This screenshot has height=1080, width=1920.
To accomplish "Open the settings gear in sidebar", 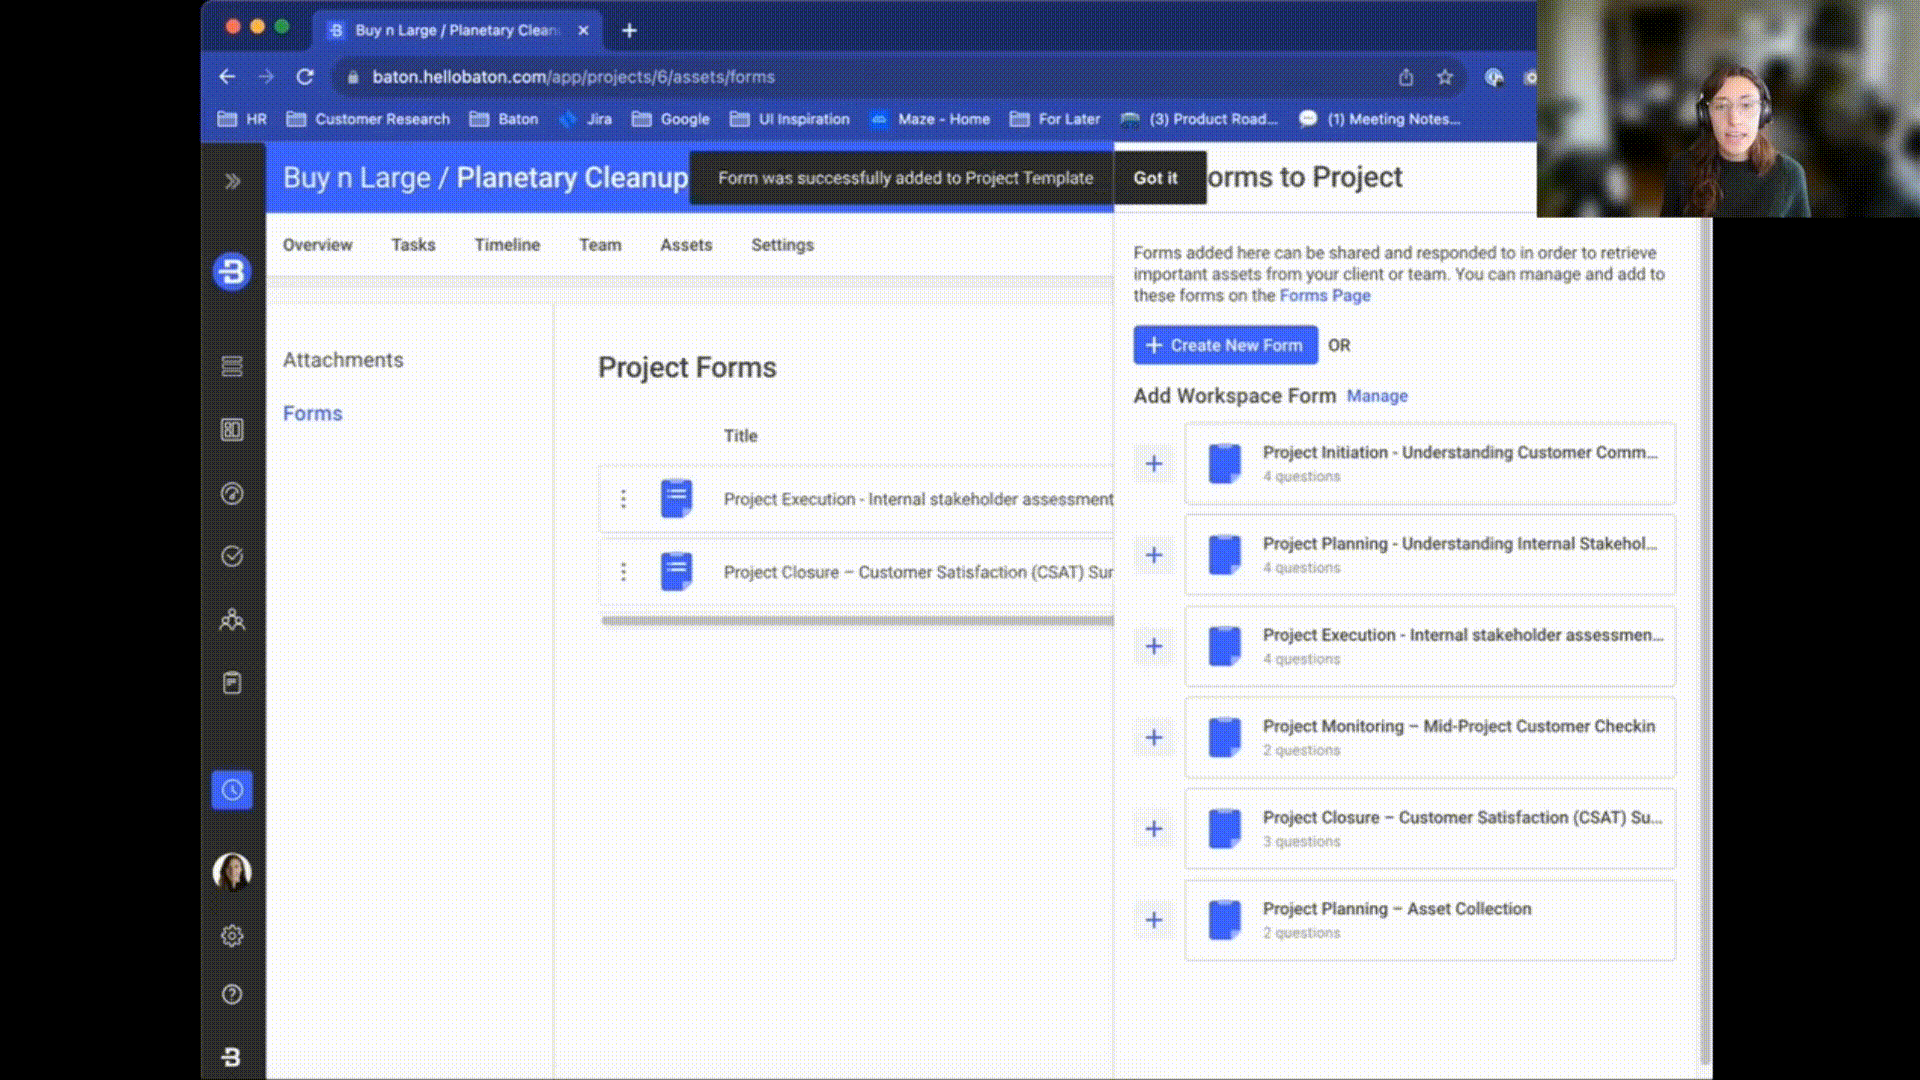I will click(232, 936).
